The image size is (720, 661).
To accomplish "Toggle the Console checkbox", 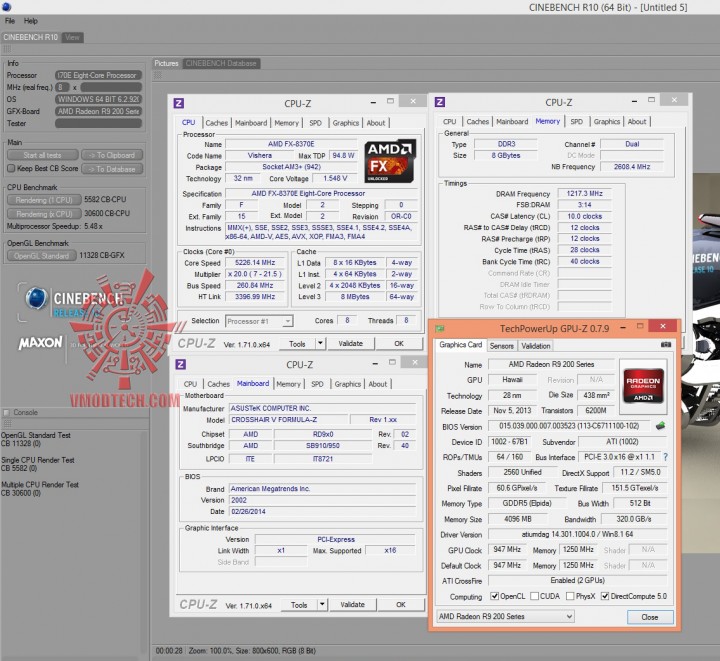I will 6,412.
